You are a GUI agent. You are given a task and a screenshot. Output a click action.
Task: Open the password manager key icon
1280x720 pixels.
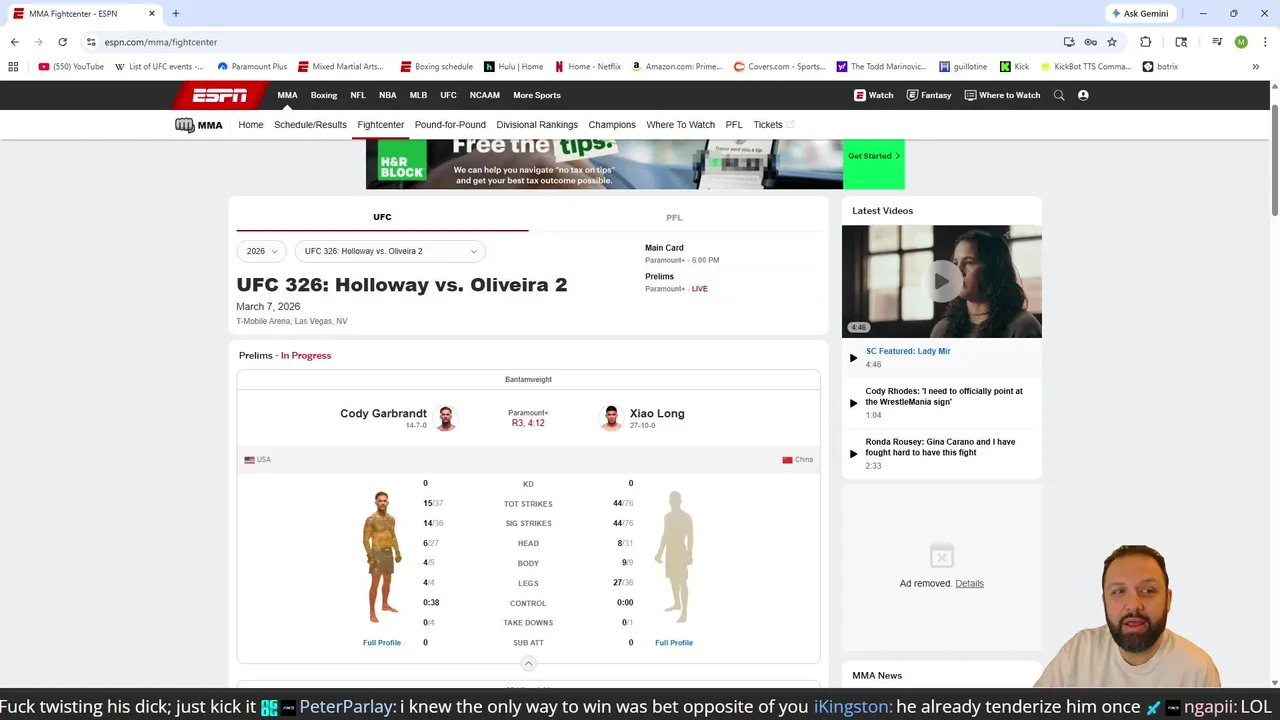coord(1090,42)
